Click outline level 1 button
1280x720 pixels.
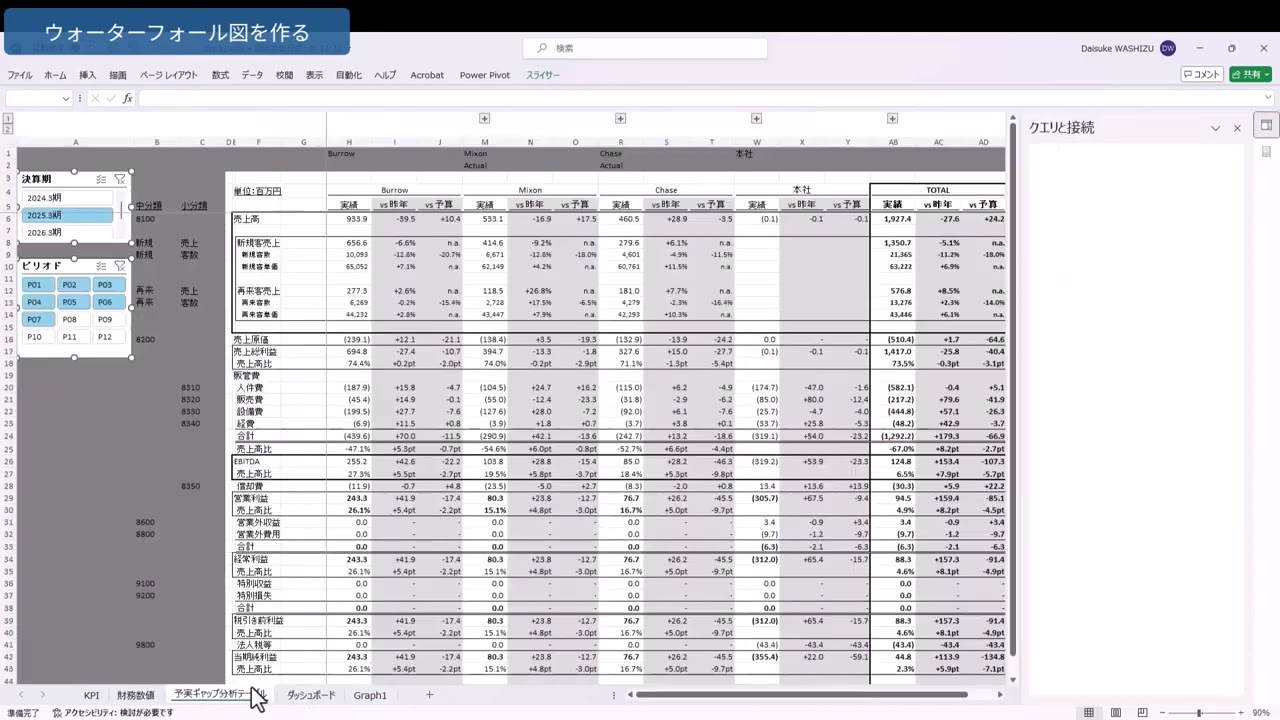[8, 119]
